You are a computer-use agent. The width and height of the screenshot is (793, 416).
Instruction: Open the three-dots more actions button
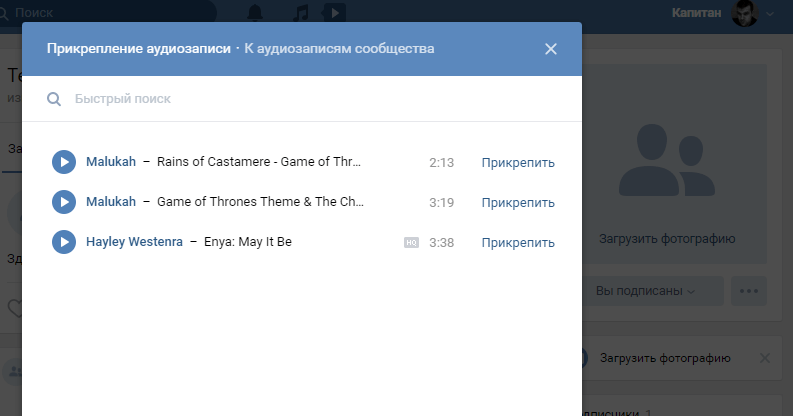pyautogui.click(x=748, y=291)
